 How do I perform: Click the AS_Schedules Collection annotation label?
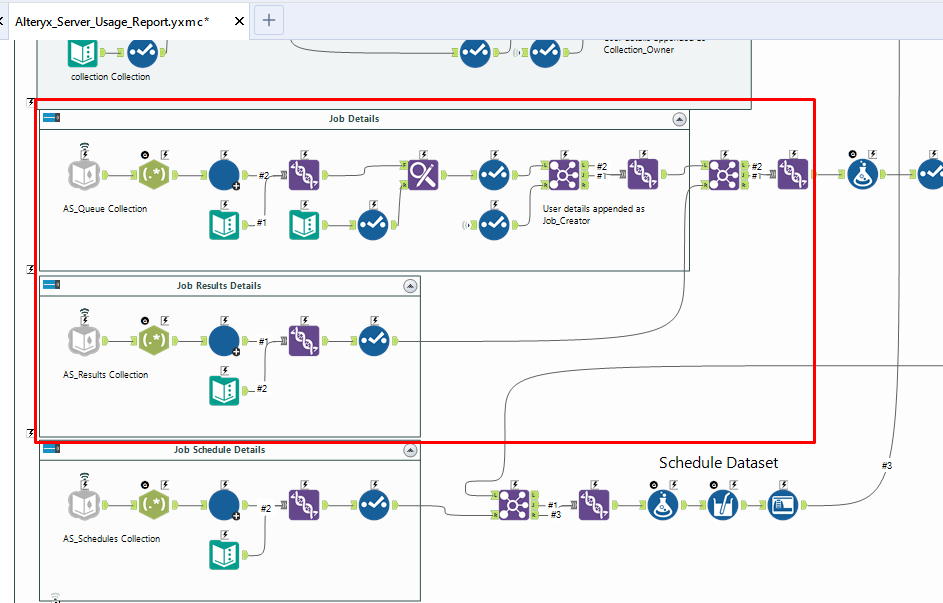point(111,539)
